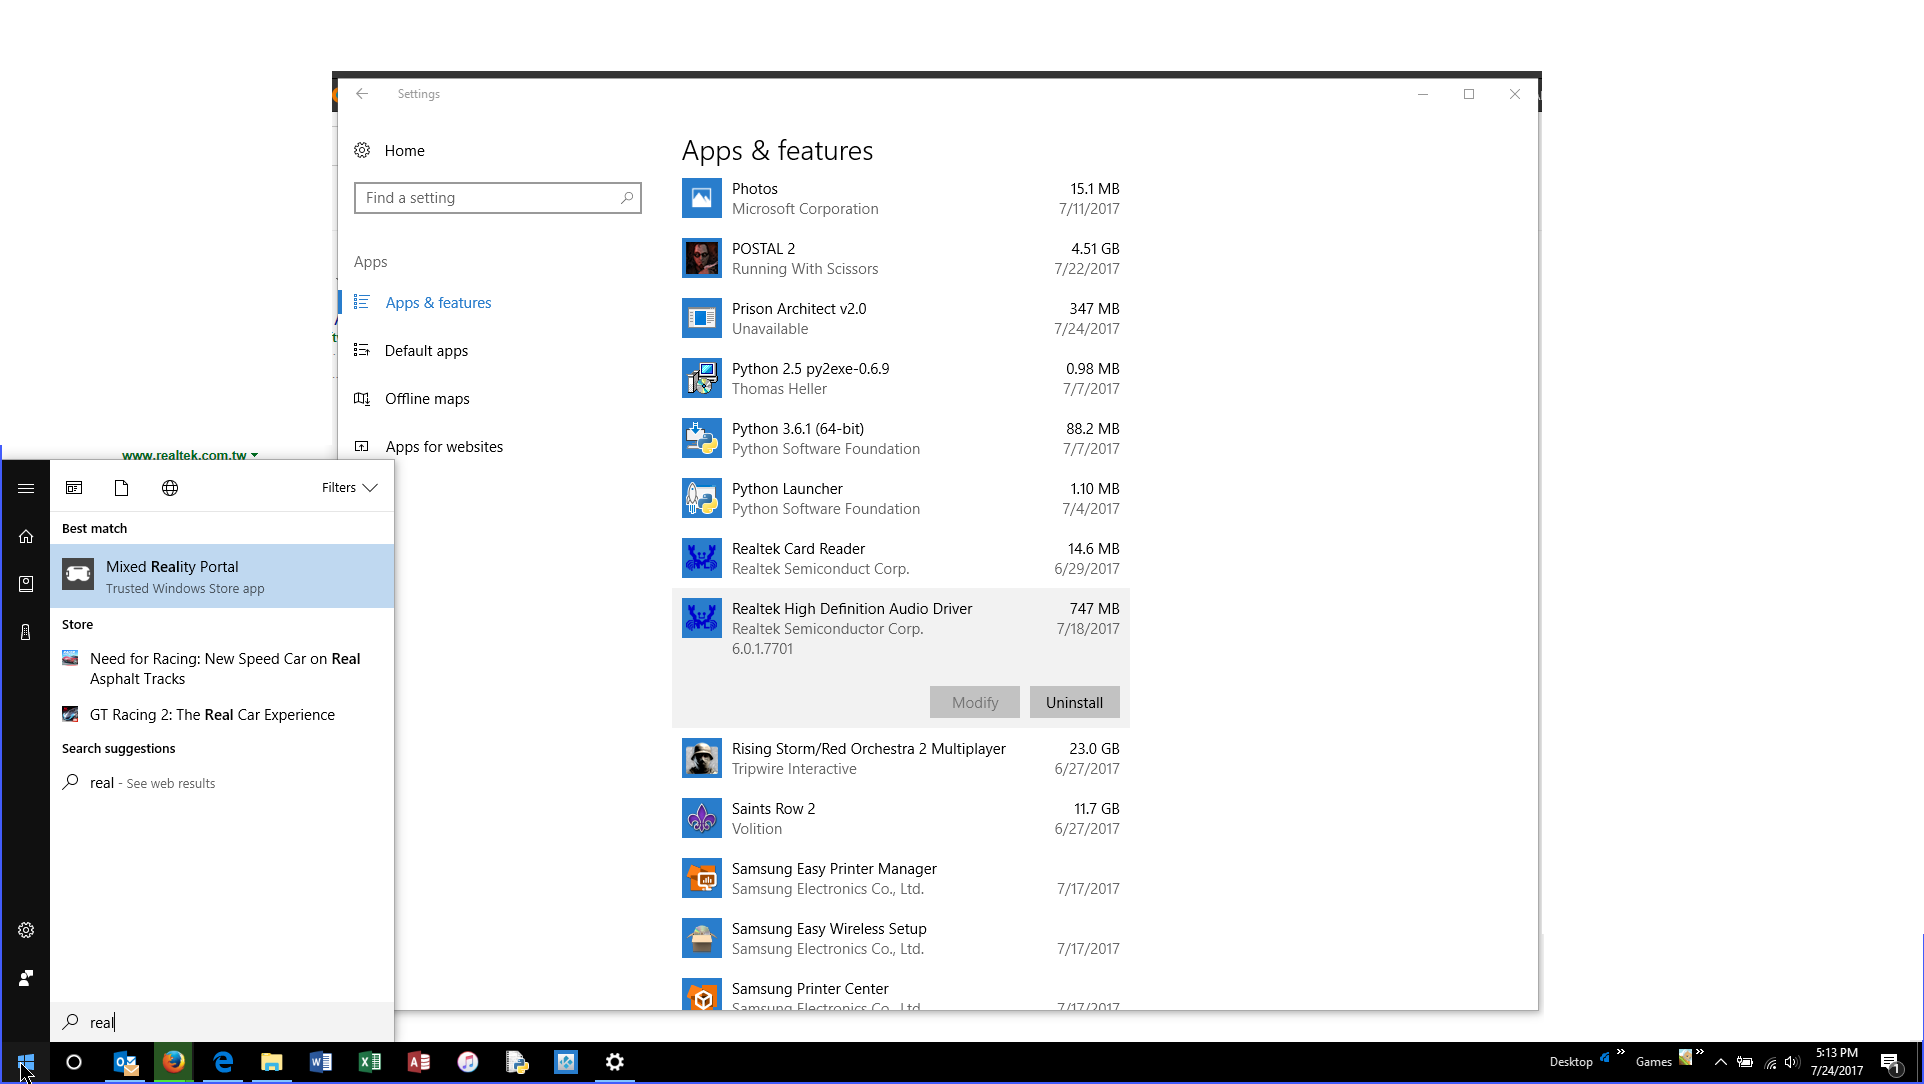This screenshot has width=1924, height=1084.
Task: Expand the Desktop toolbar chevron
Action: coord(1621,1052)
